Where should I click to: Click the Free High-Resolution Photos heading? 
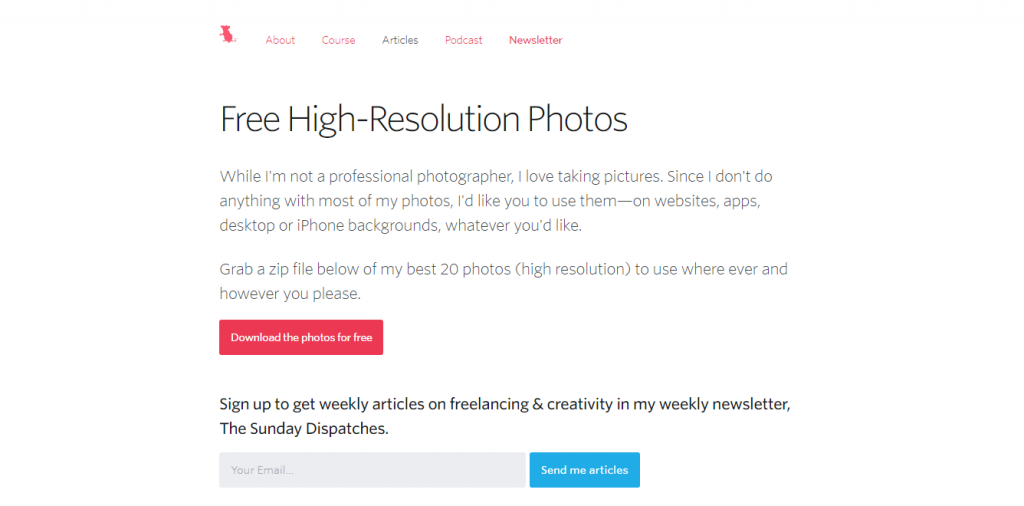[423, 119]
